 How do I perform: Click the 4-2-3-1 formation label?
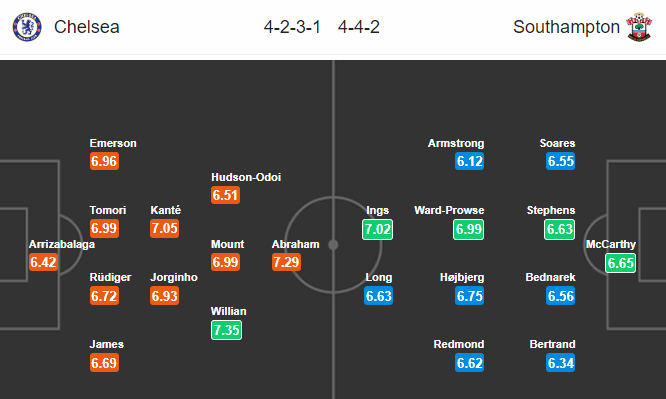(292, 27)
